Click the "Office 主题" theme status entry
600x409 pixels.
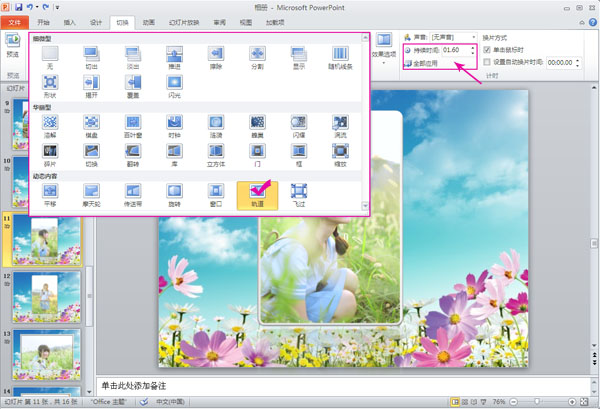point(109,402)
